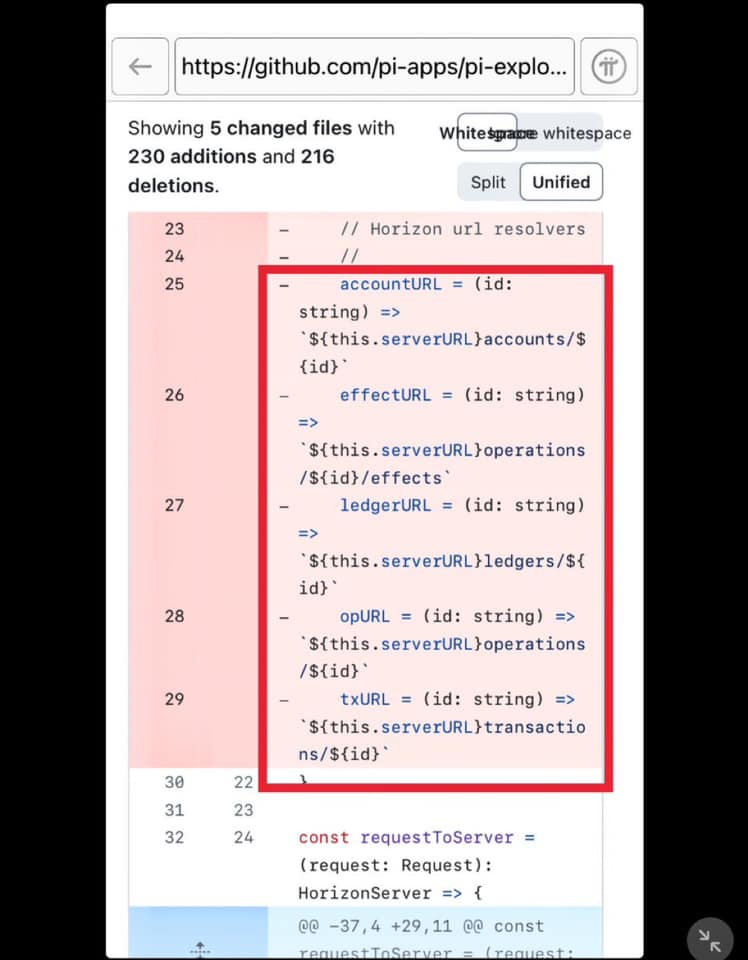
Task: Click new line number 24
Action: click(243, 837)
